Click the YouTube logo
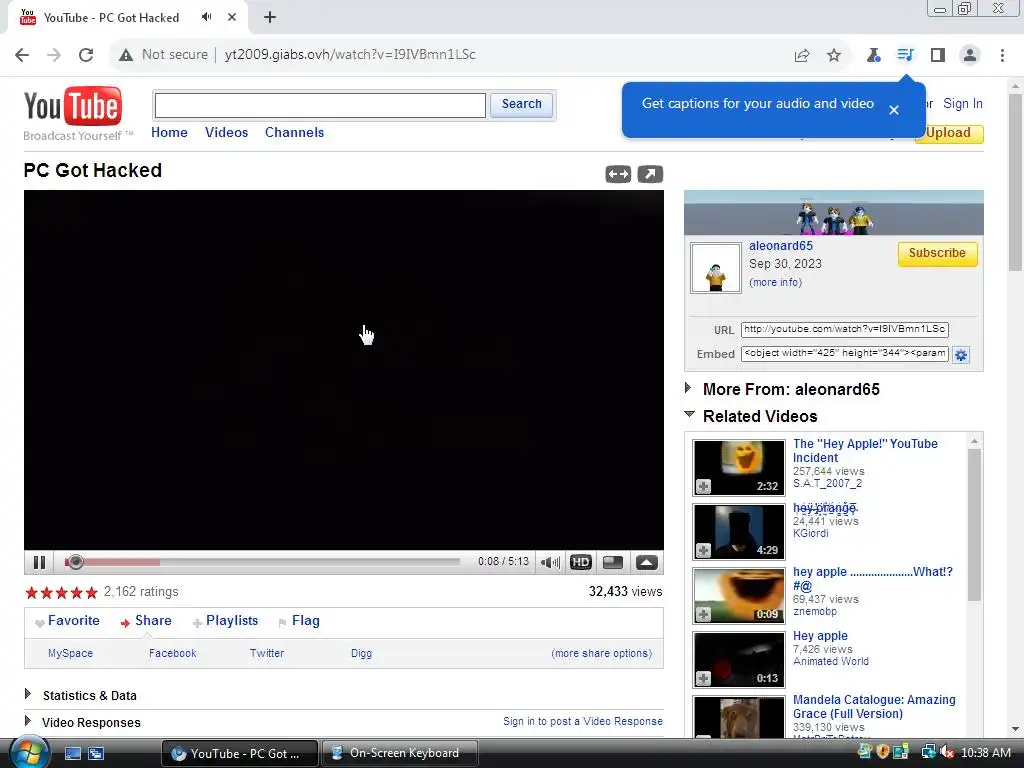 point(73,106)
